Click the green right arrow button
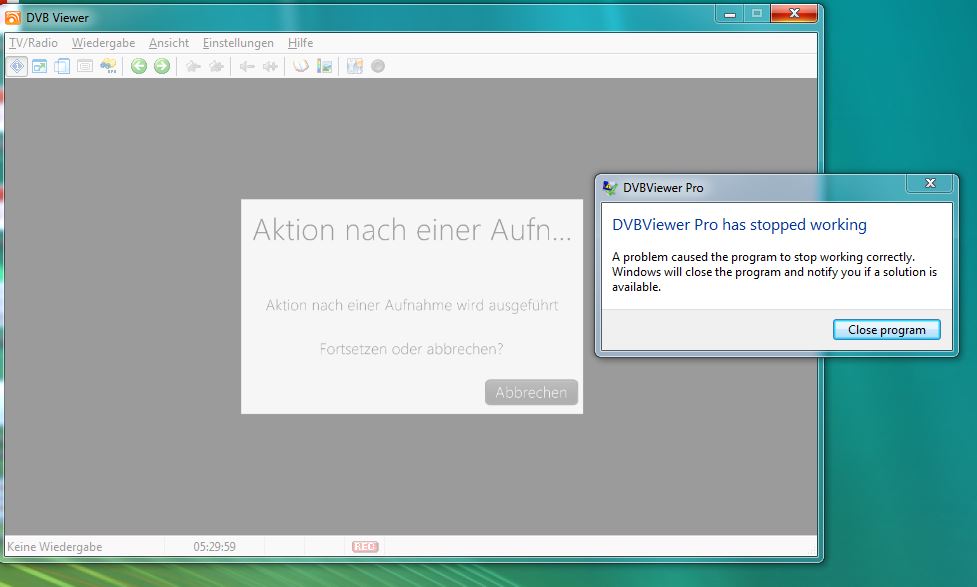The width and height of the screenshot is (977, 587). coord(162,67)
